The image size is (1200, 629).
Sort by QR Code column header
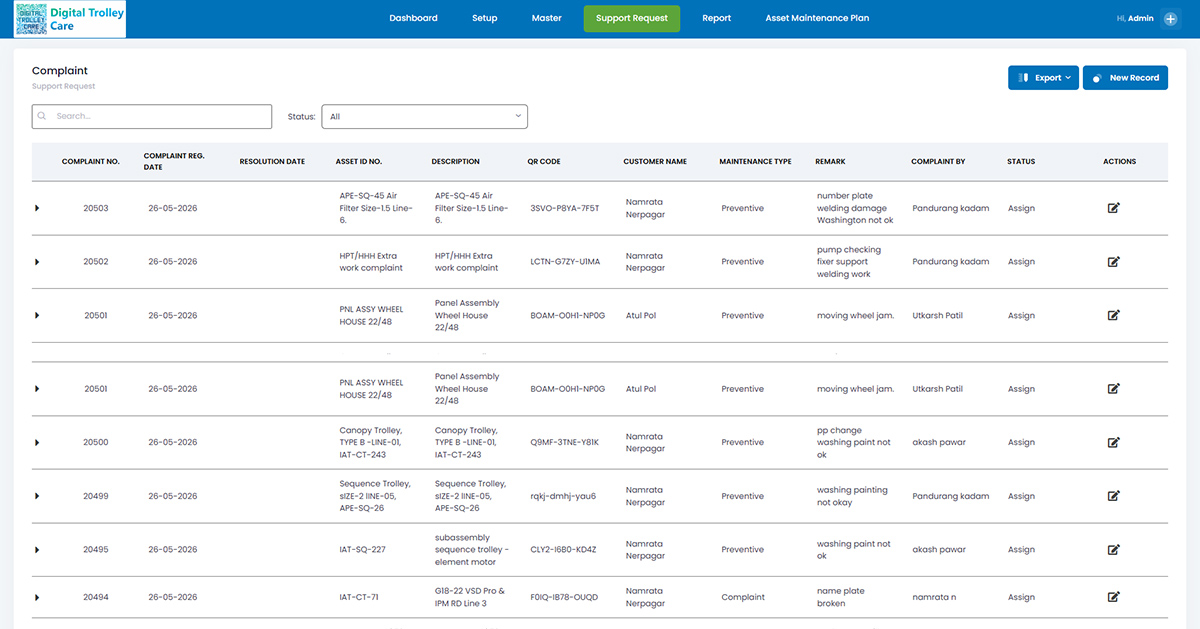(x=544, y=161)
